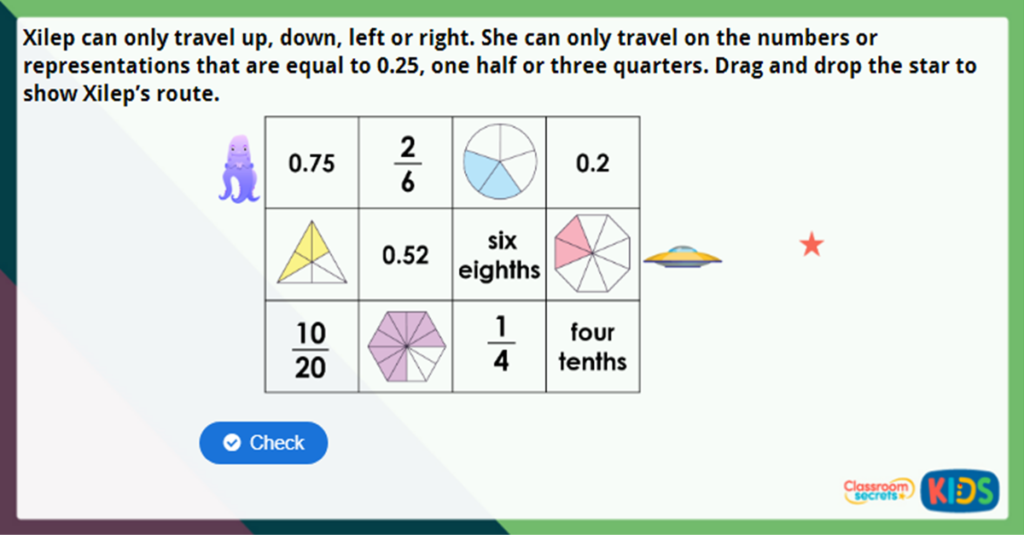Viewport: 1024px width, 535px height.
Task: Click the 0.75 grid cell
Action: 311,163
